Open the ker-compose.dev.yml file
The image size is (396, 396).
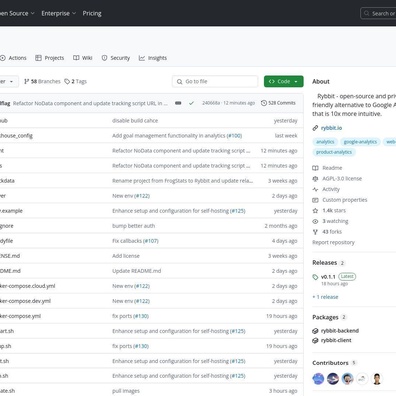(x=25, y=301)
